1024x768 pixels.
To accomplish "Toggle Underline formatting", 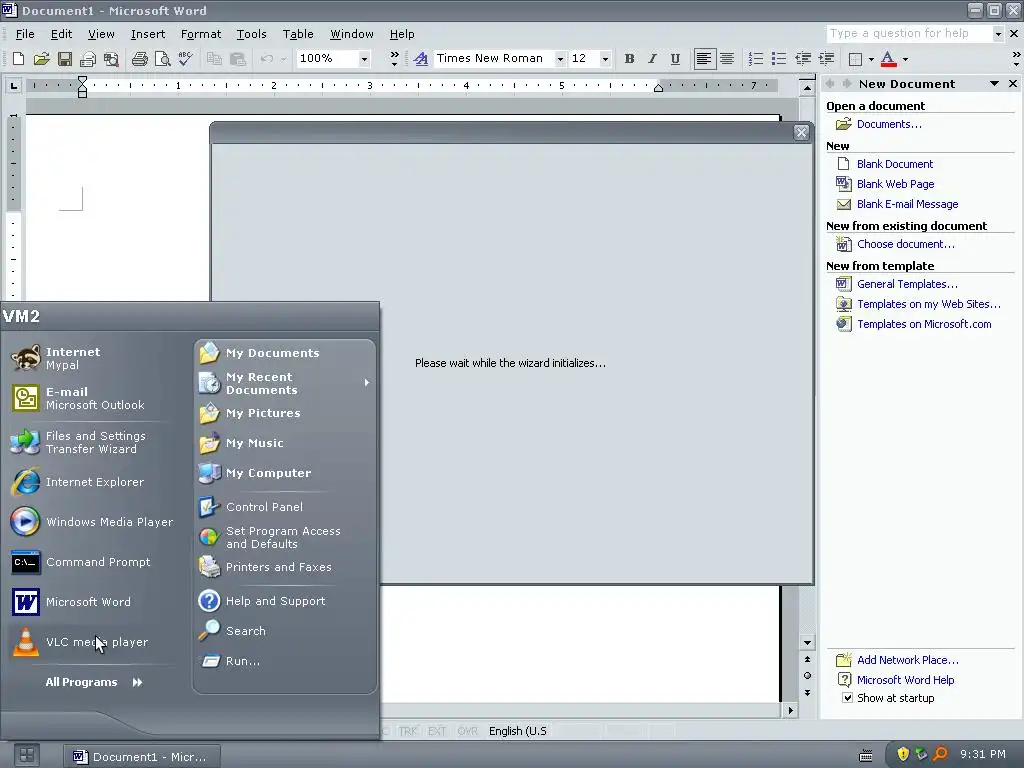I will pos(675,59).
